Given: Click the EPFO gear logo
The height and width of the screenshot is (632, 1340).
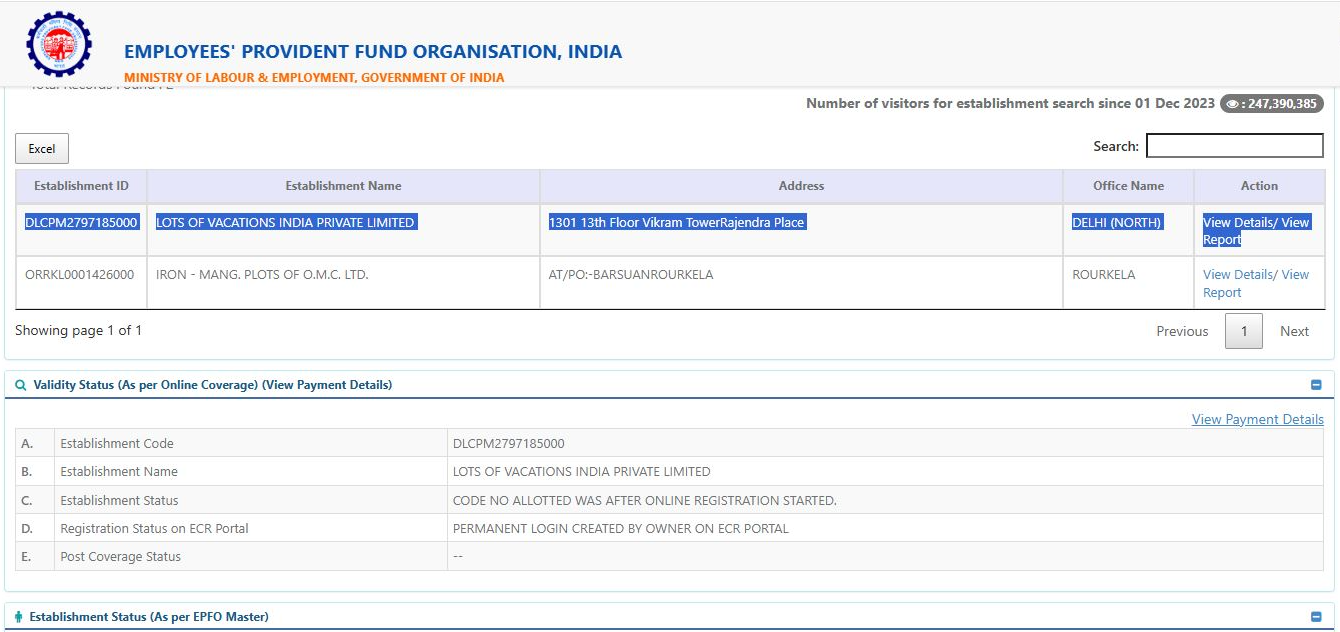Looking at the screenshot, I should coord(59,44).
